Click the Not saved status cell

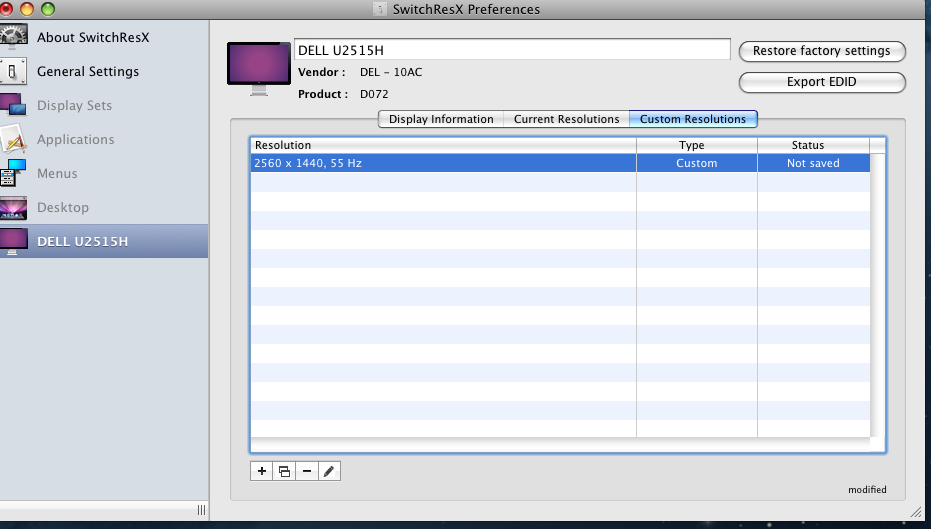point(813,163)
